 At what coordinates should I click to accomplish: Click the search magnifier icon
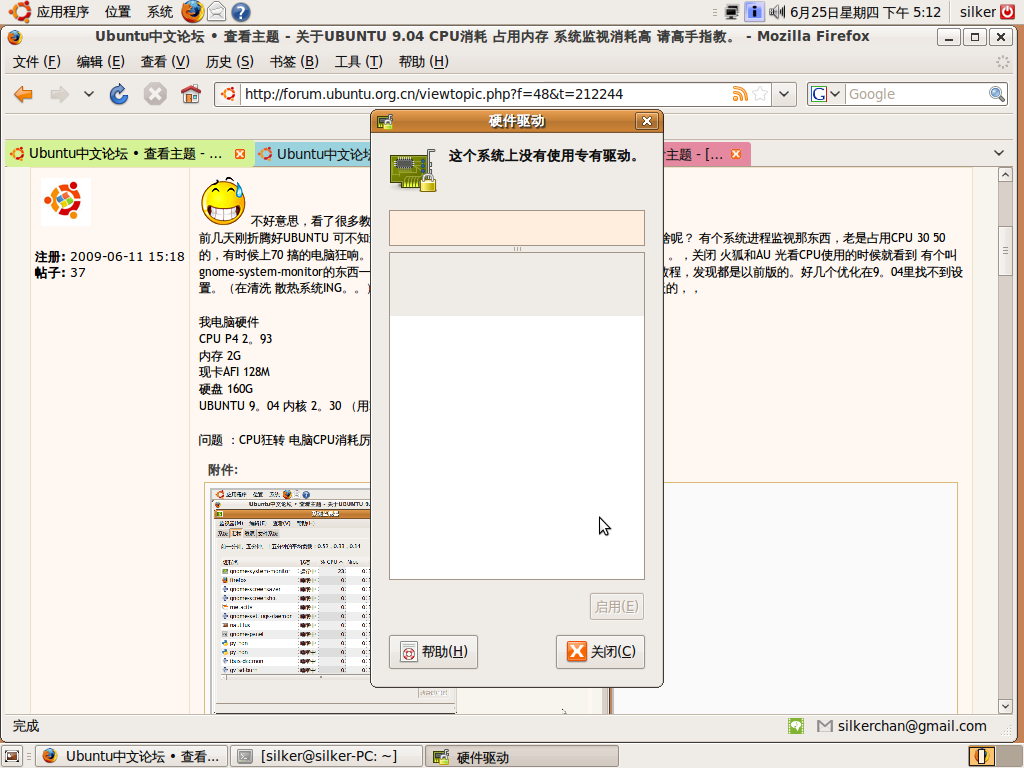(x=997, y=94)
